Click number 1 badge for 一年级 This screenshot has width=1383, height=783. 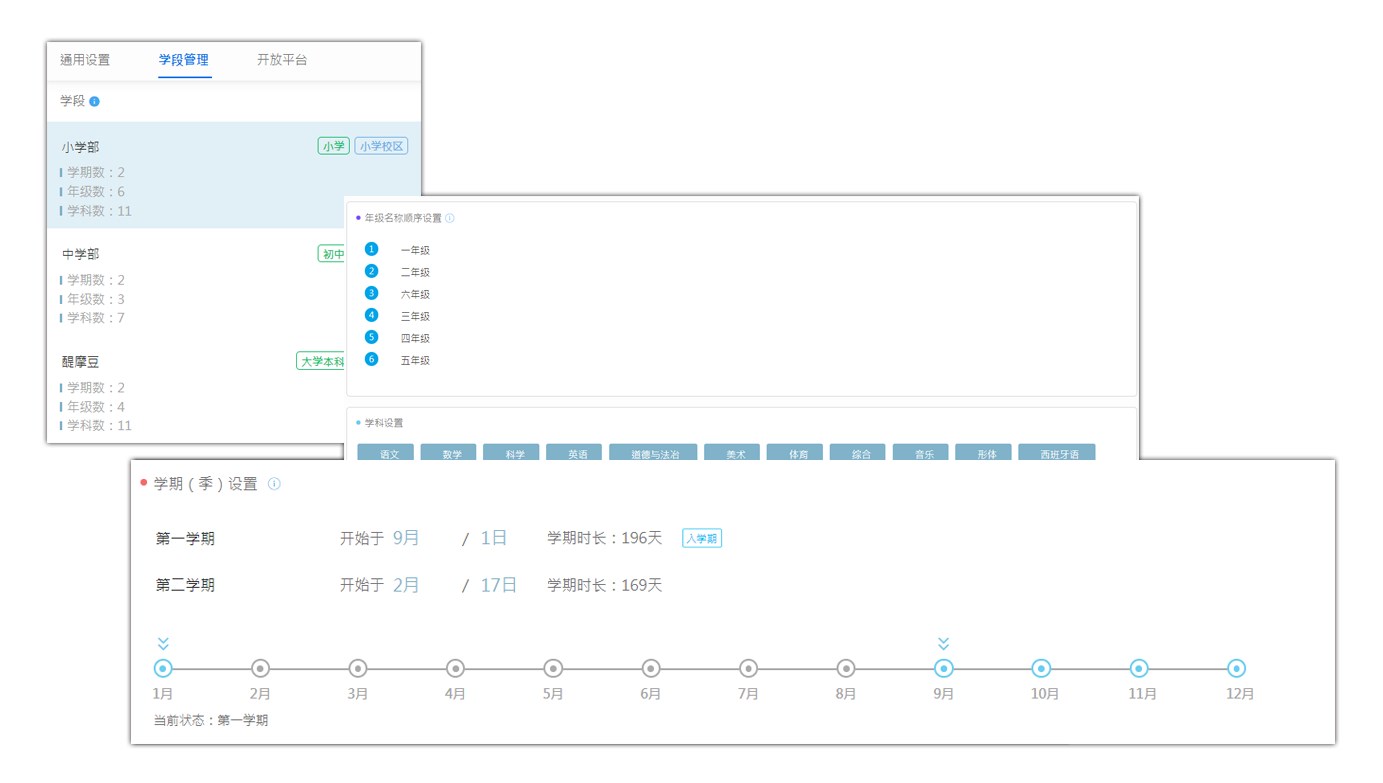pyautogui.click(x=372, y=249)
